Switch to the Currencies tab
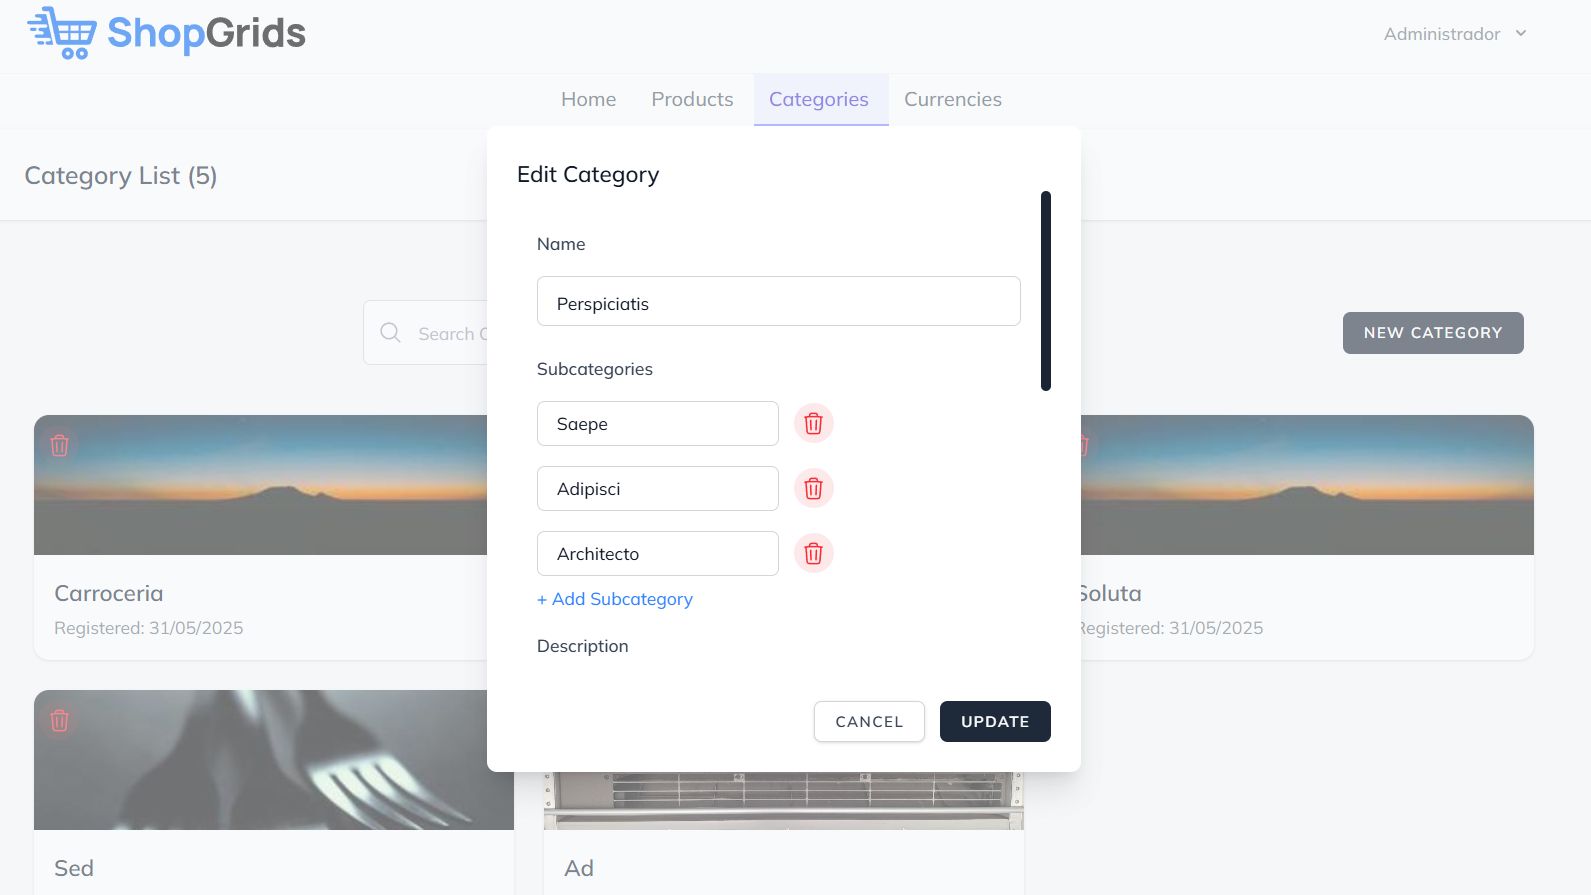This screenshot has width=1591, height=895. pos(953,99)
